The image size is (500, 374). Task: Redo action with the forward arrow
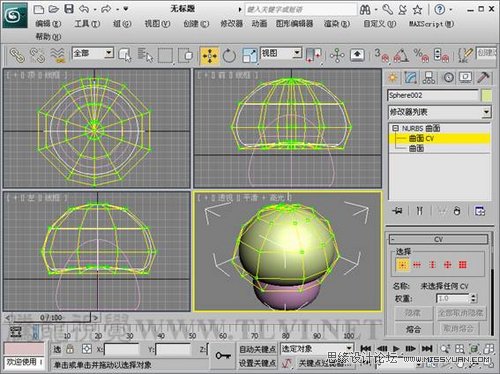106,9
